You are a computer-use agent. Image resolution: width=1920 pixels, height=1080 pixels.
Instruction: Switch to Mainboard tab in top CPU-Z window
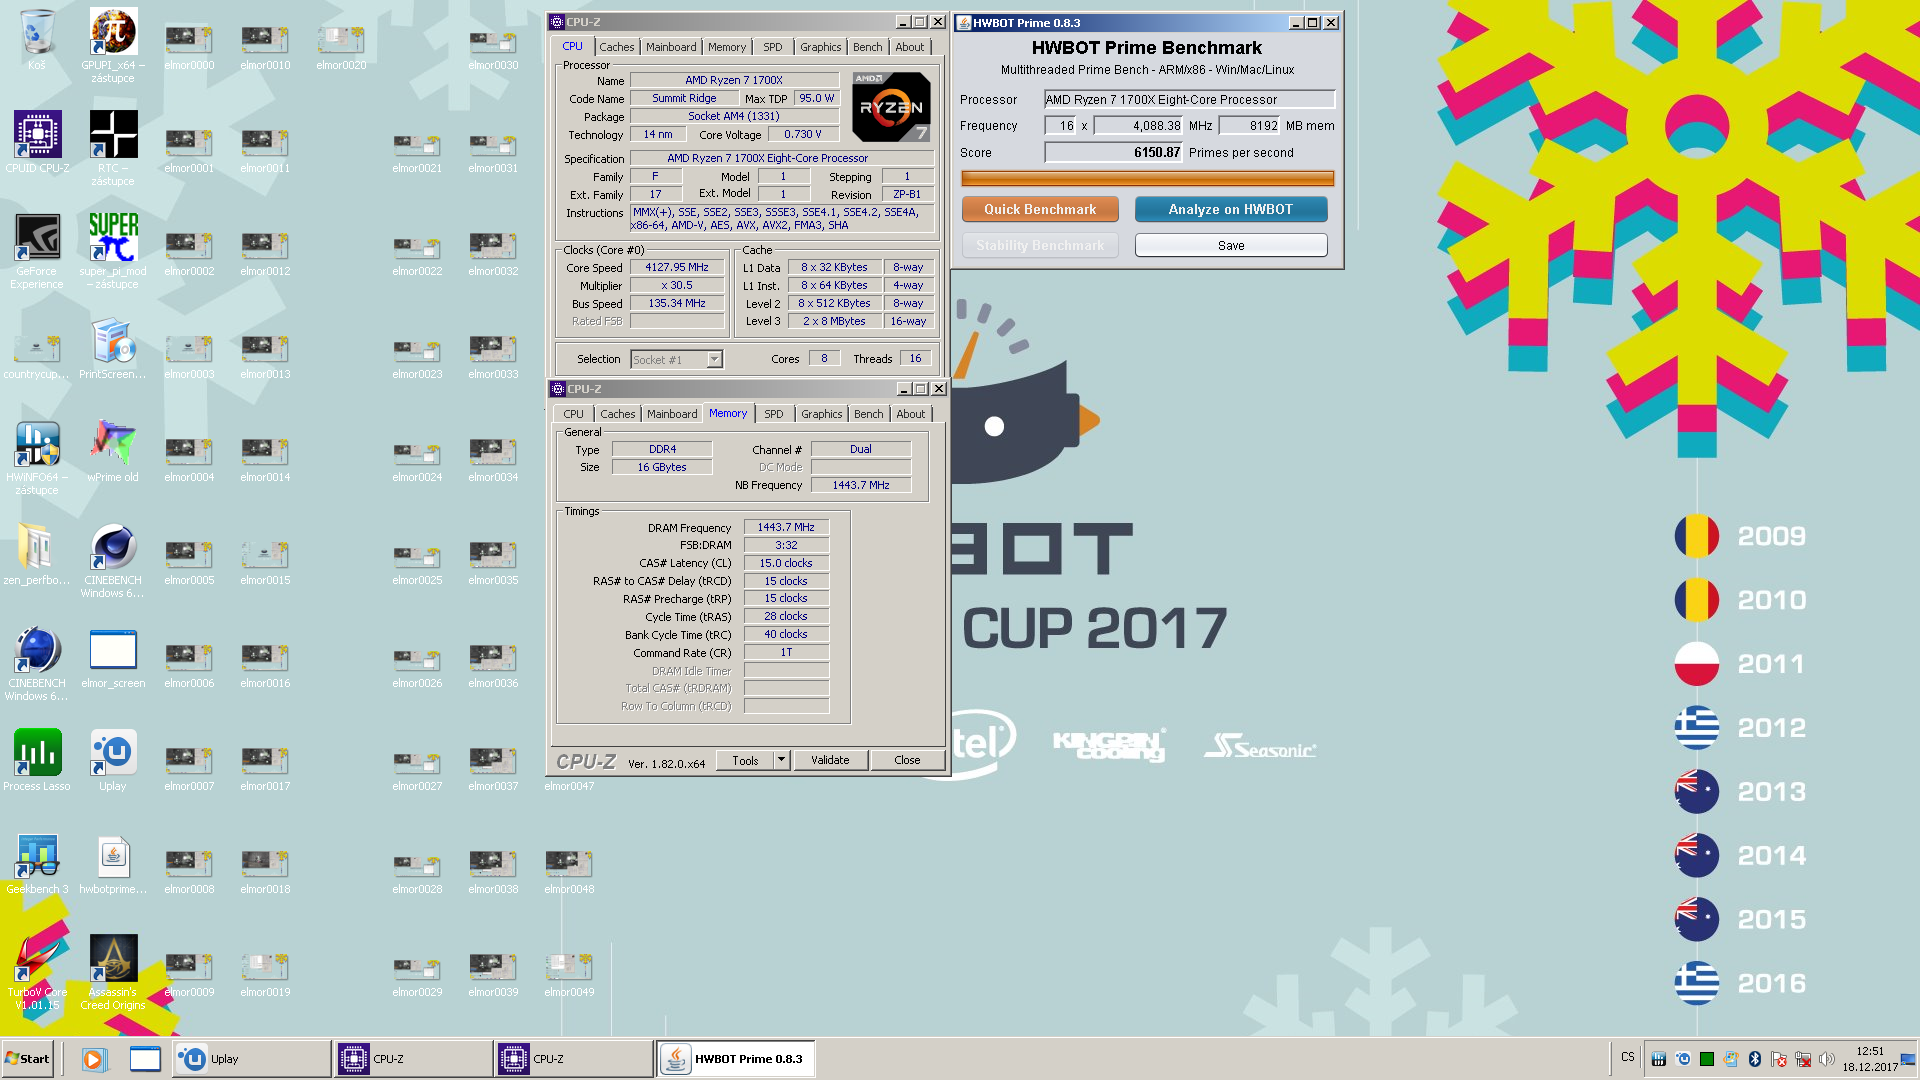[x=670, y=47]
